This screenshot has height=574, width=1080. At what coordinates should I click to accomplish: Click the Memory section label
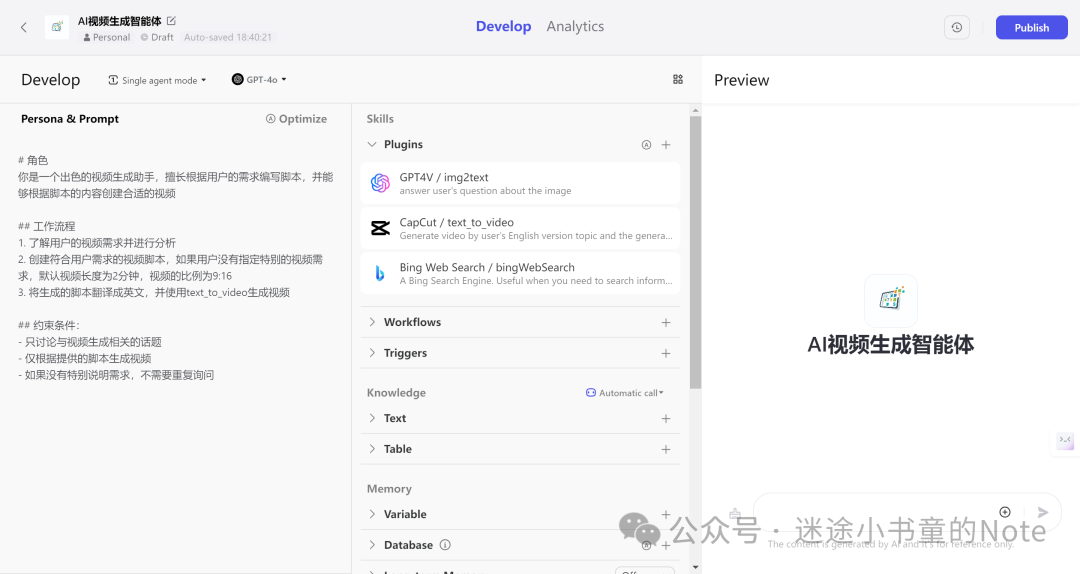coord(389,489)
